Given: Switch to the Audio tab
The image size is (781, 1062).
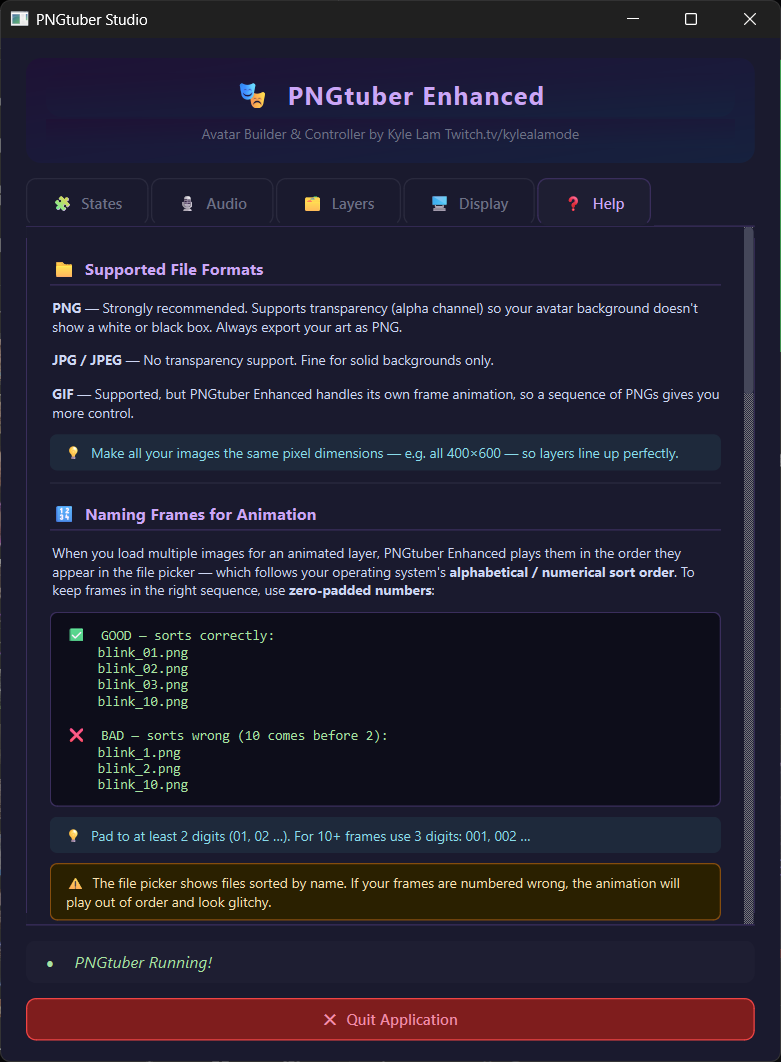Looking at the screenshot, I should coord(212,202).
